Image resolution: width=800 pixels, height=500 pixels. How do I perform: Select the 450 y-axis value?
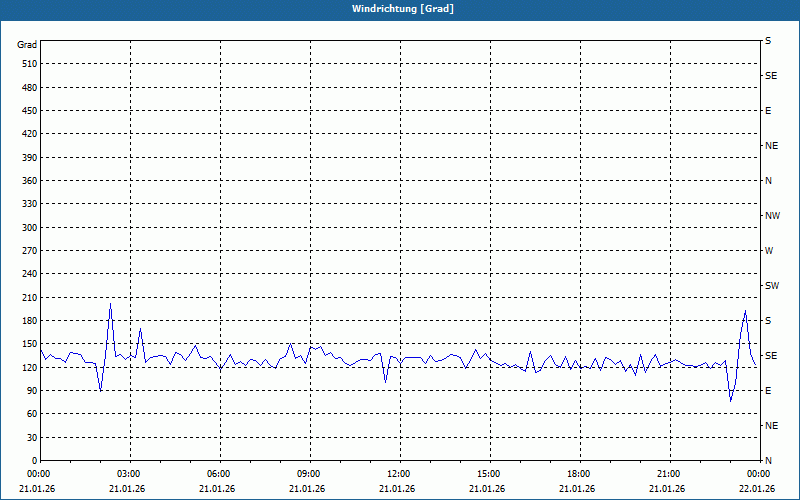[30, 111]
